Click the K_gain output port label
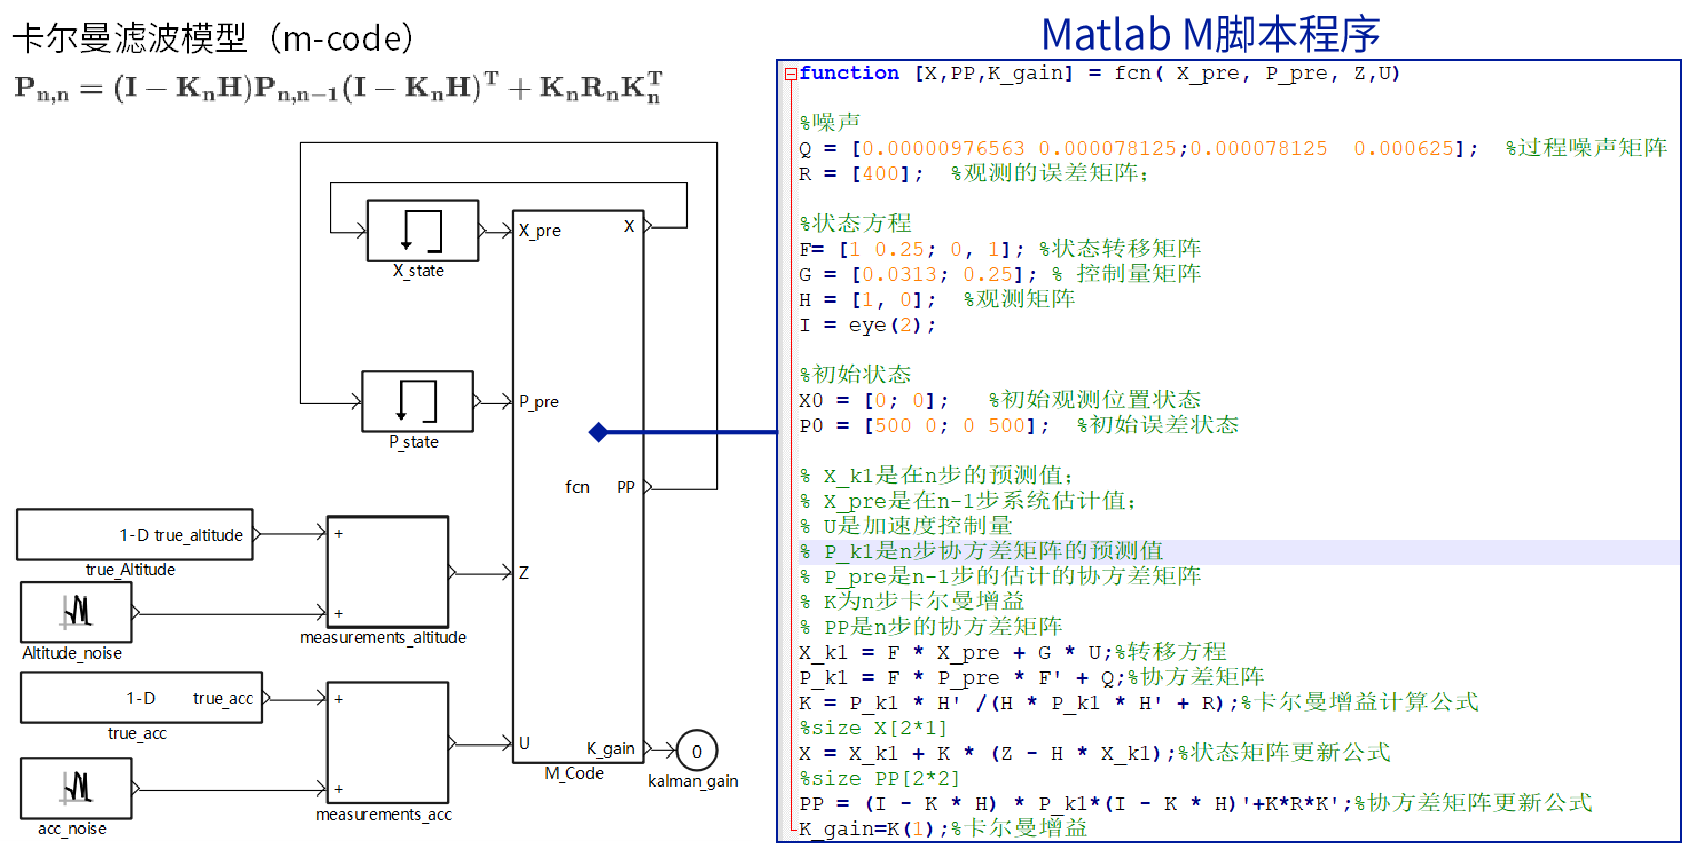Image resolution: width=1682 pixels, height=843 pixels. tap(610, 748)
